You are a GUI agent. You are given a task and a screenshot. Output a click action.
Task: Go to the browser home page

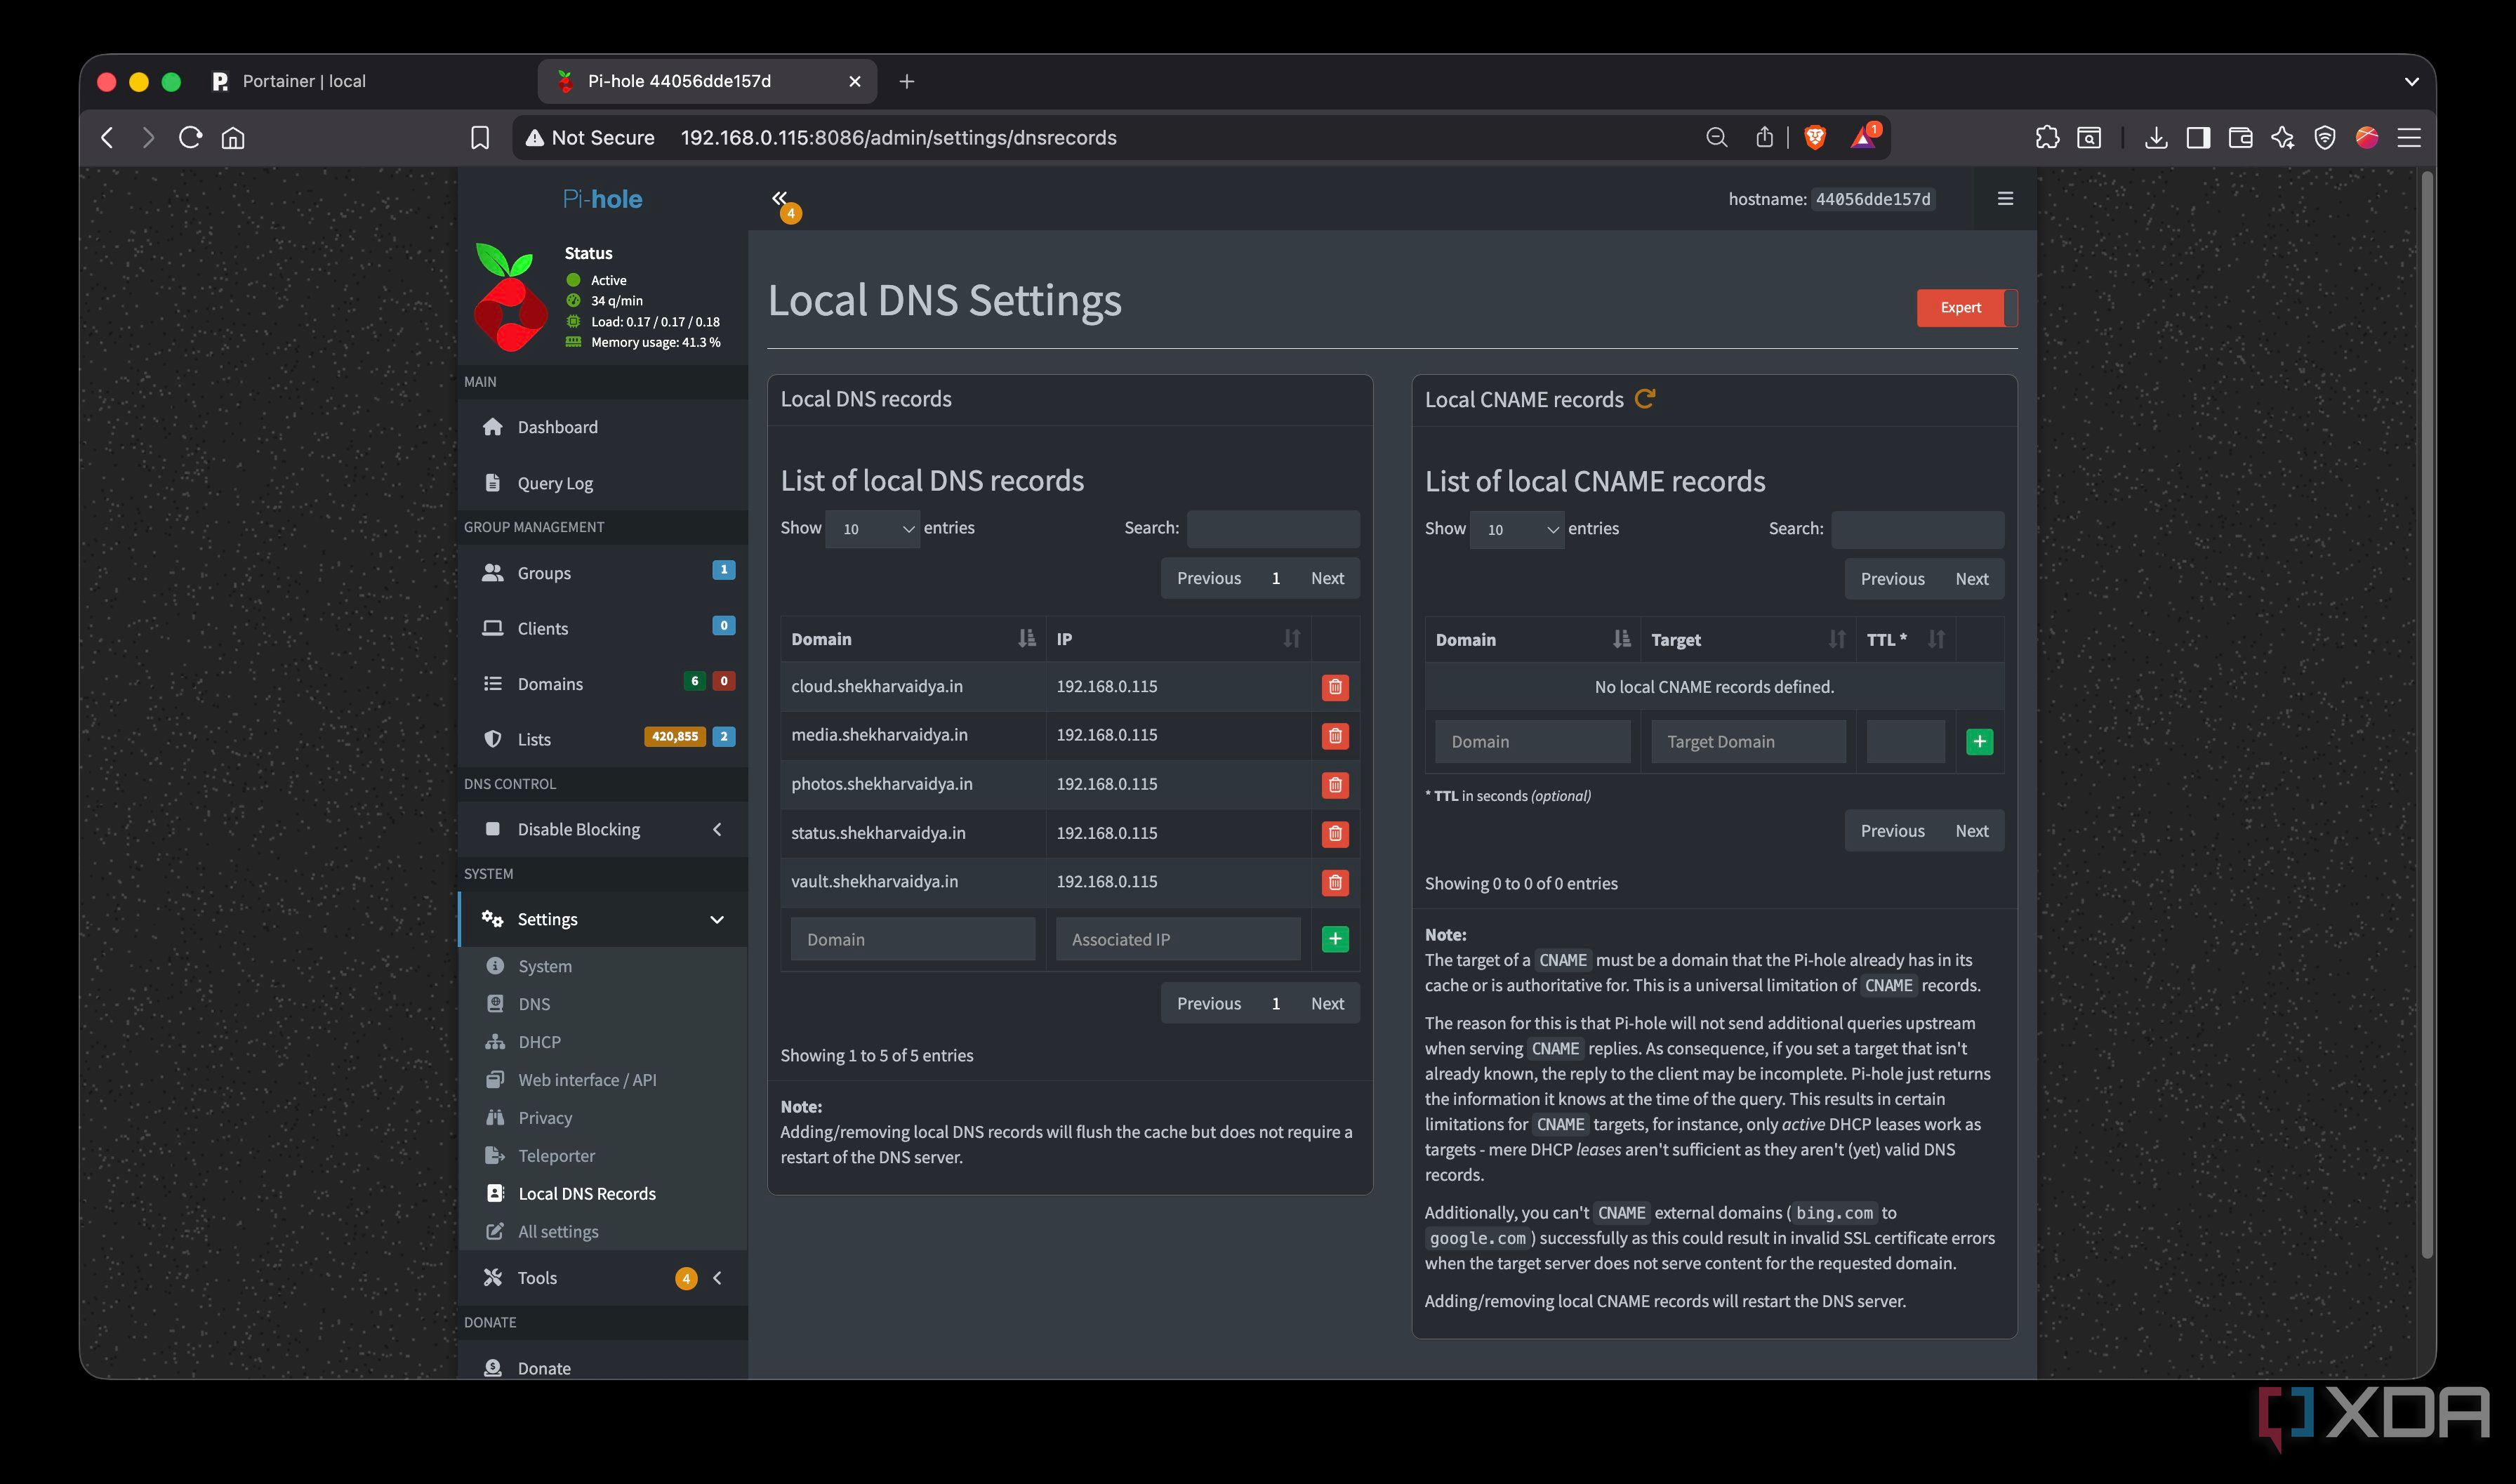click(x=233, y=138)
